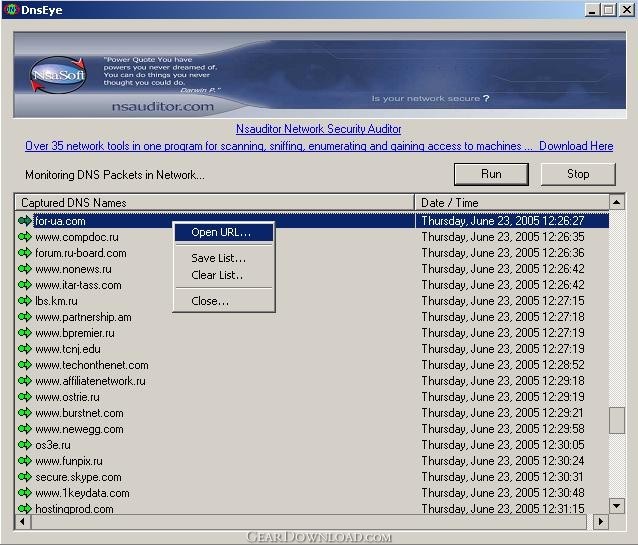
Task: Click green arrow icon beside www.compdoc.ru
Action: [25, 237]
